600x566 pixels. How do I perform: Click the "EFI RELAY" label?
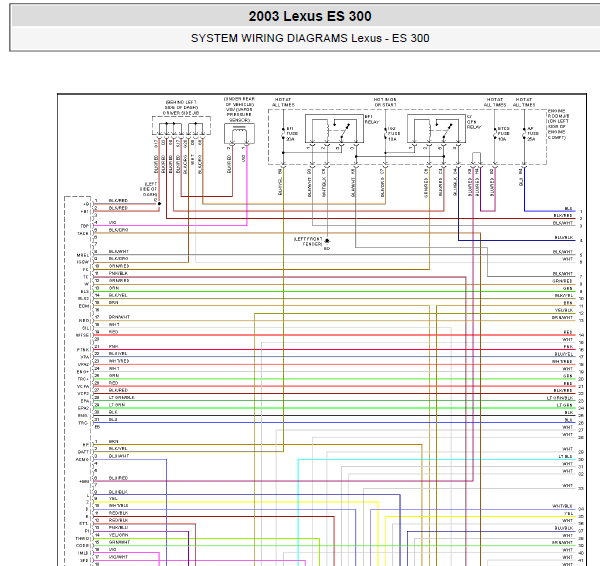coord(372,119)
